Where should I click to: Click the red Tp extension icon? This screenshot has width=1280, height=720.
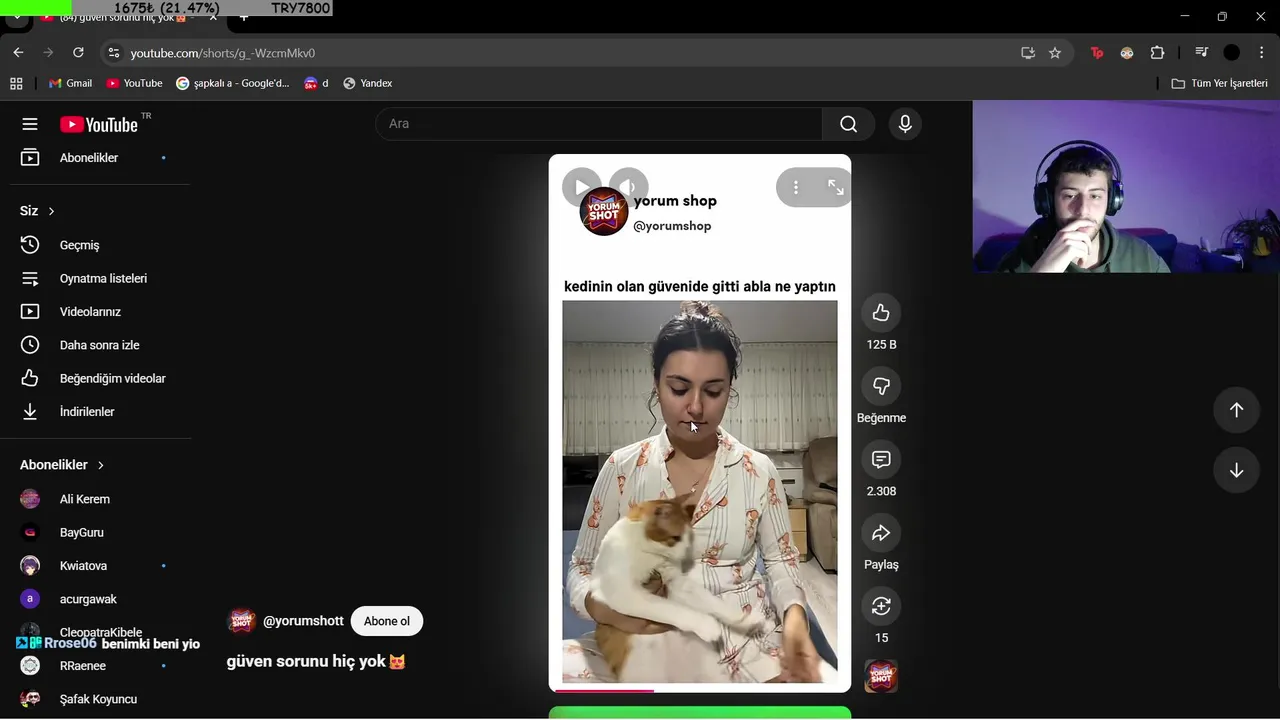1097,53
